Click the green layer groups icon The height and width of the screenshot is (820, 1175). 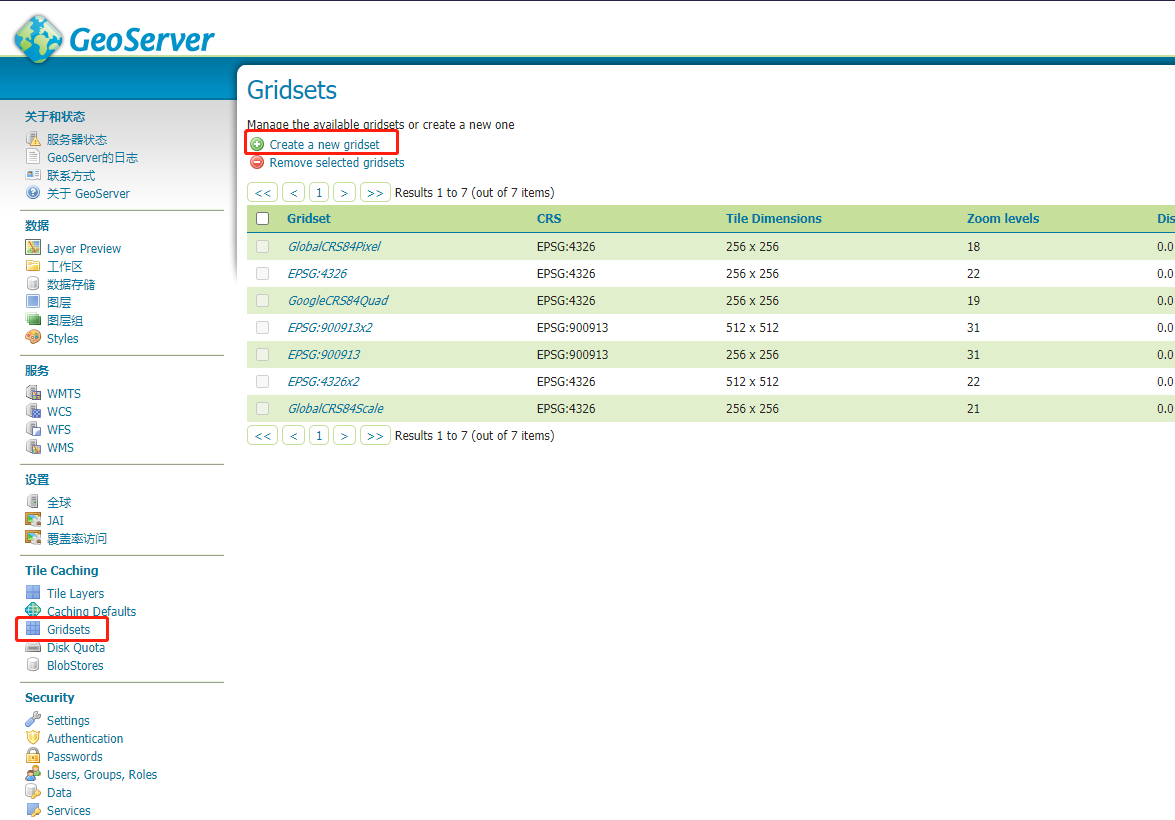click(33, 319)
